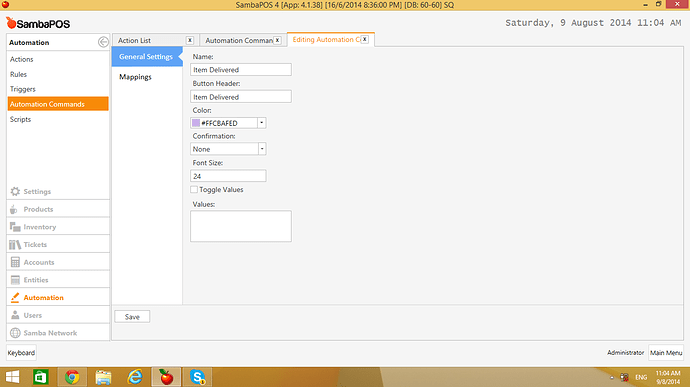Select the General Settings section
690x387 pixels.
[x=146, y=56]
